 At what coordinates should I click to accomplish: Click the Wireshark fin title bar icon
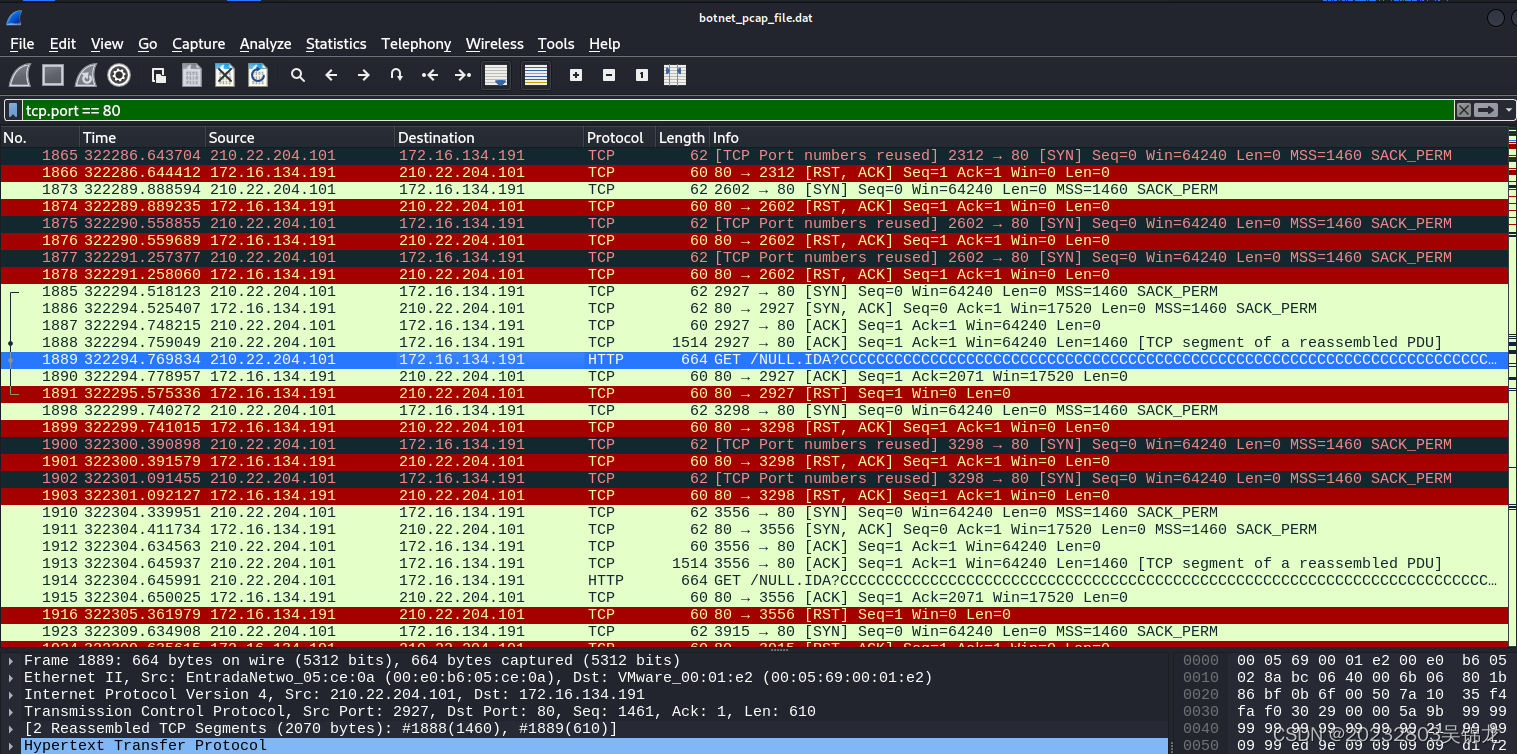pyautogui.click(x=12, y=18)
